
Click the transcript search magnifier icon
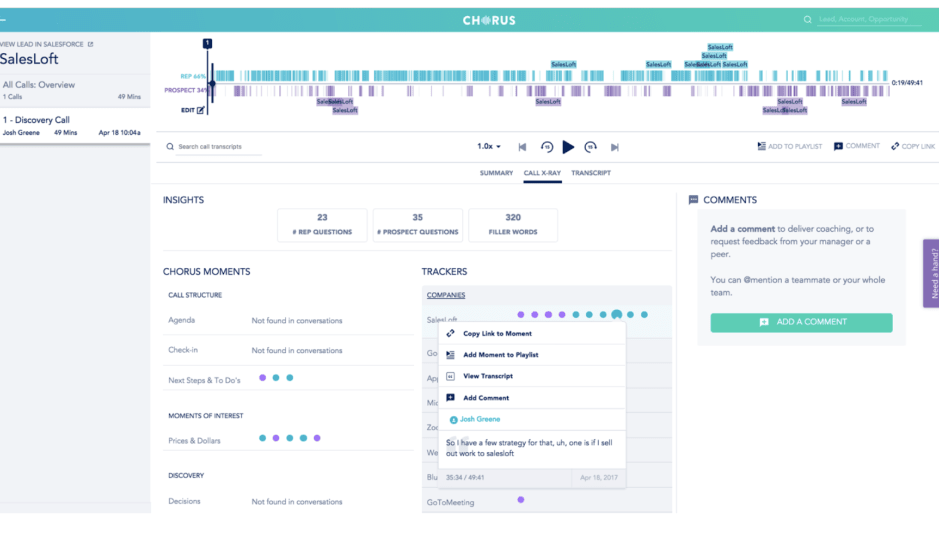(x=170, y=146)
